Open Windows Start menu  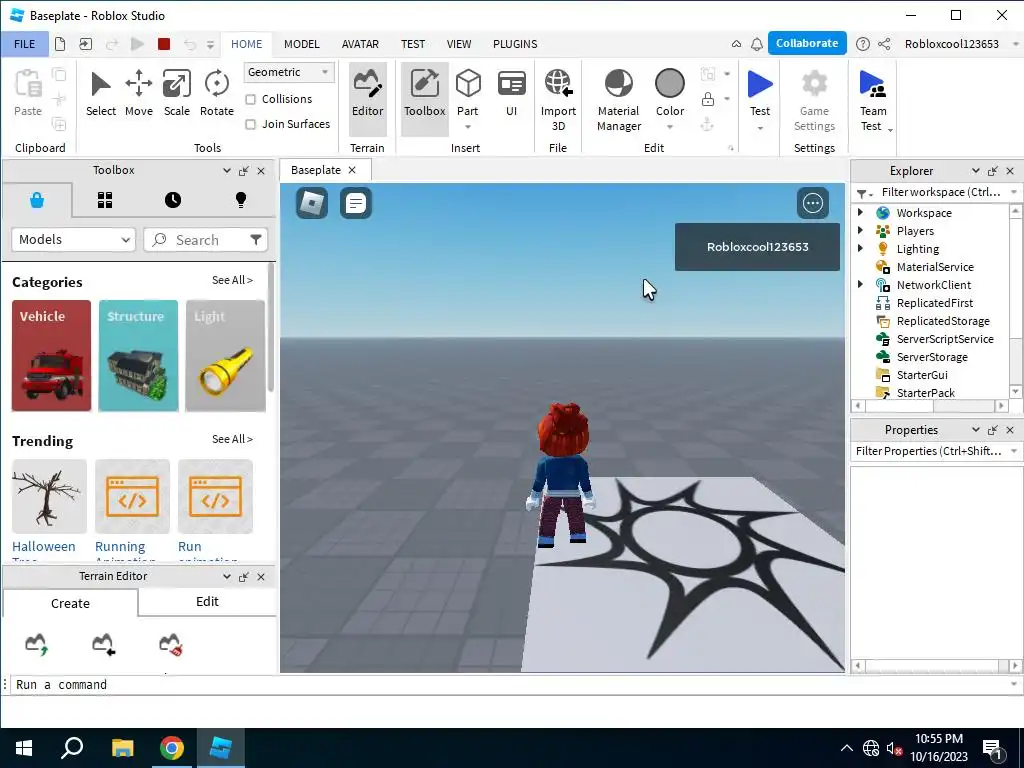click(x=24, y=748)
